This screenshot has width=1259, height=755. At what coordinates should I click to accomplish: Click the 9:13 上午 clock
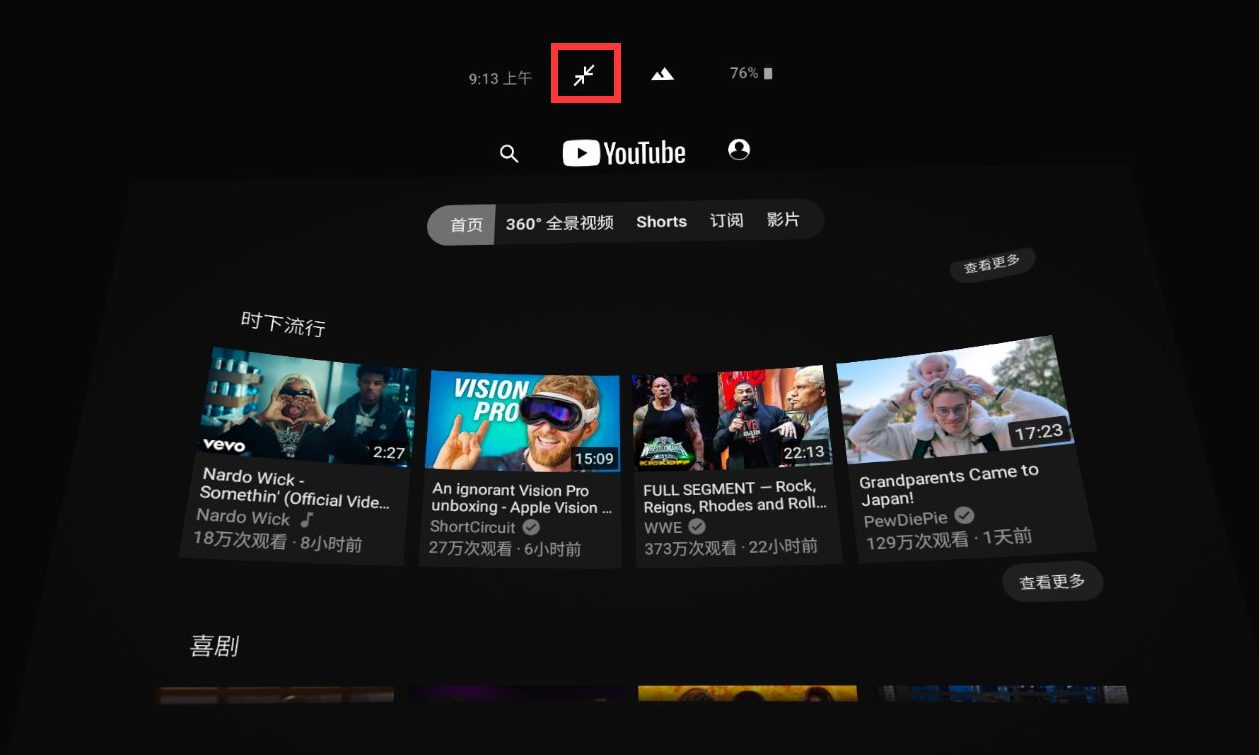pos(500,78)
